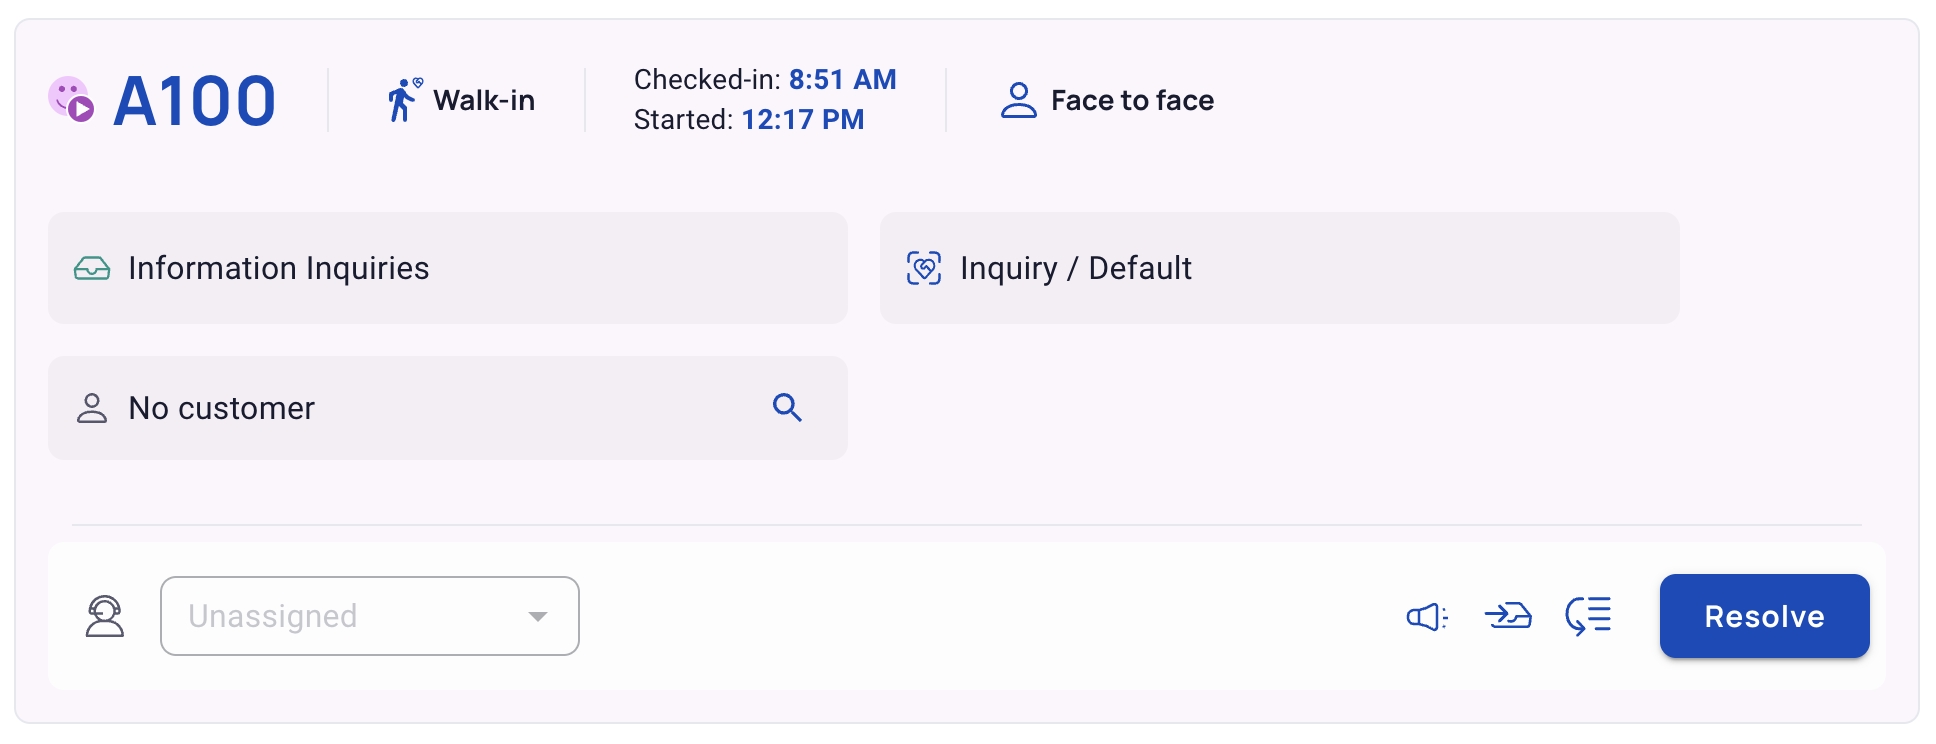Viewport: 1936px width, 744px height.
Task: Click the Started time 12:17 PM
Action: [x=803, y=119]
